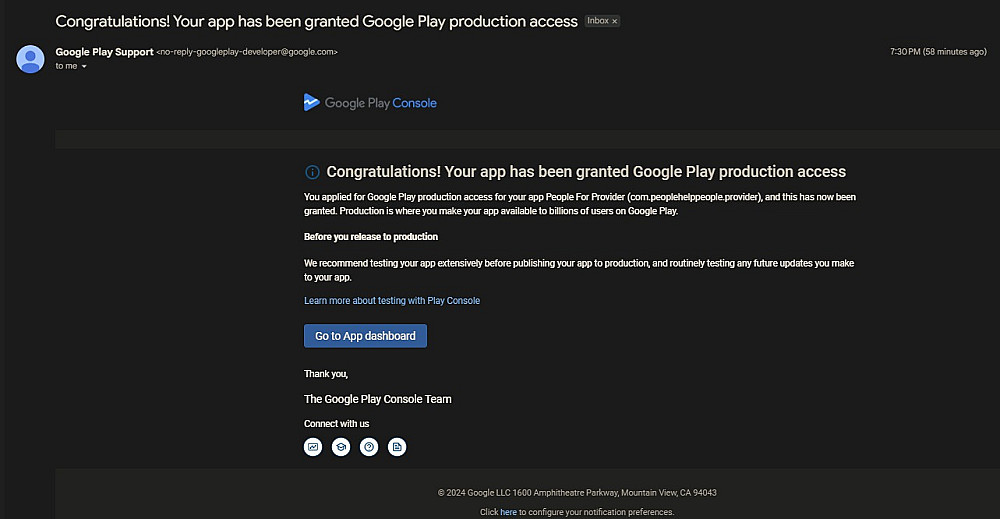Click the email subject line at top
Image resolution: width=1000 pixels, height=519 pixels.
tap(316, 21)
